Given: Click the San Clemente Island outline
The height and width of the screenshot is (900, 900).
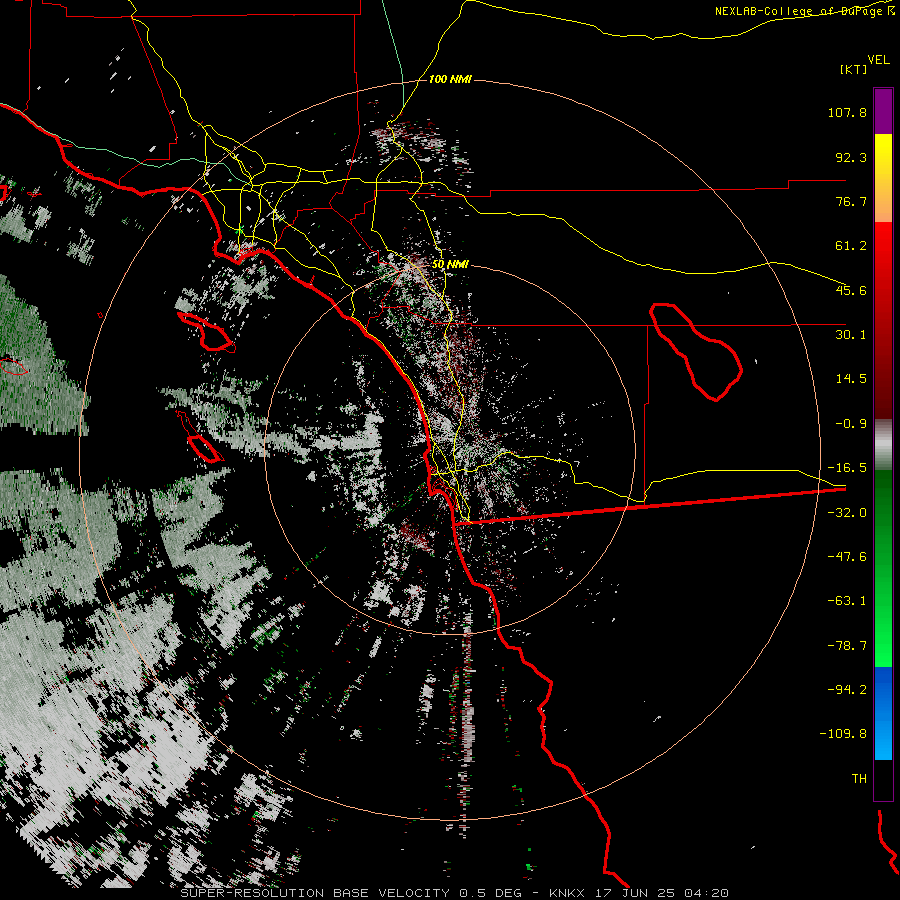Looking at the screenshot, I should pos(200,438).
